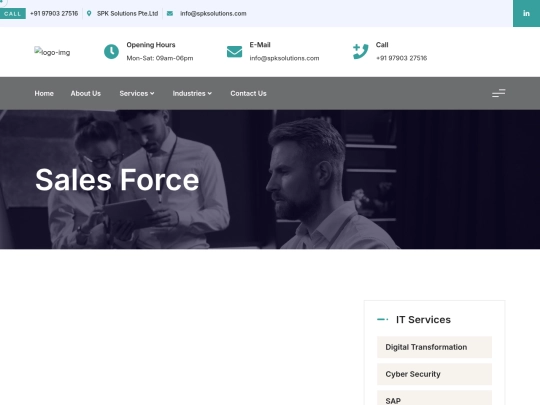Open the LinkedIn icon link

pos(526,13)
